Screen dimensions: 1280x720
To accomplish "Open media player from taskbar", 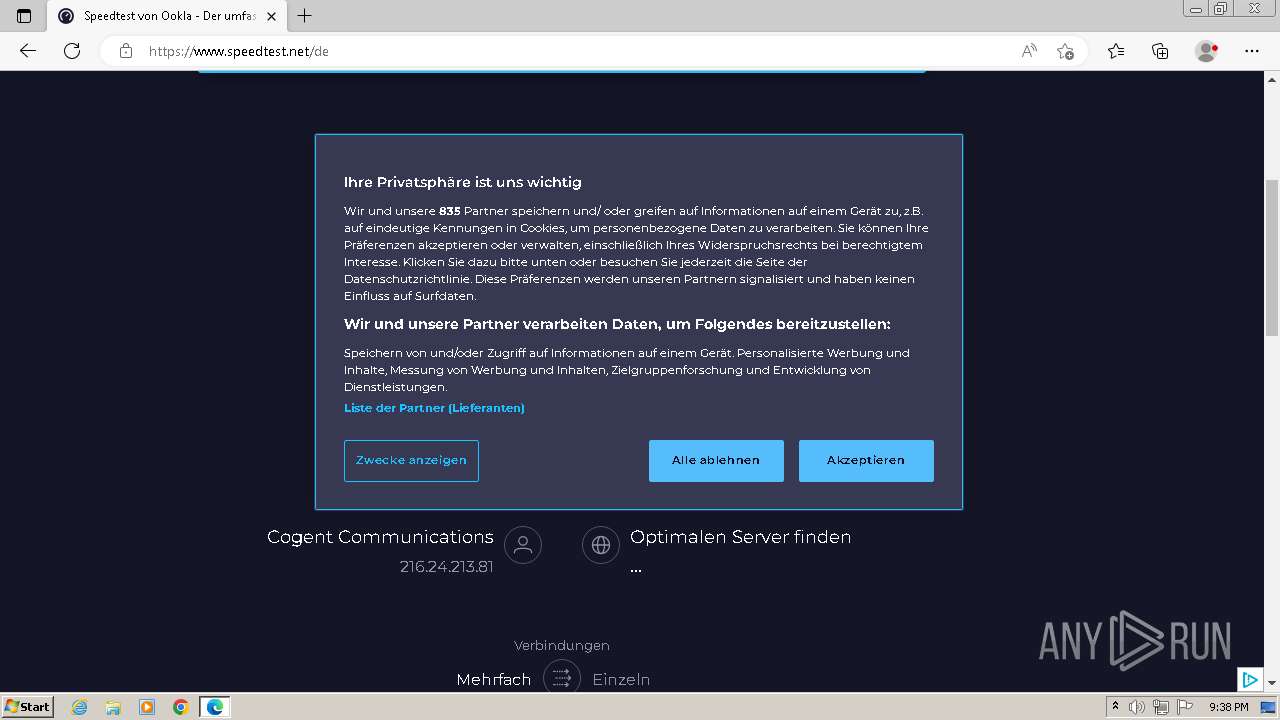I will point(147,707).
